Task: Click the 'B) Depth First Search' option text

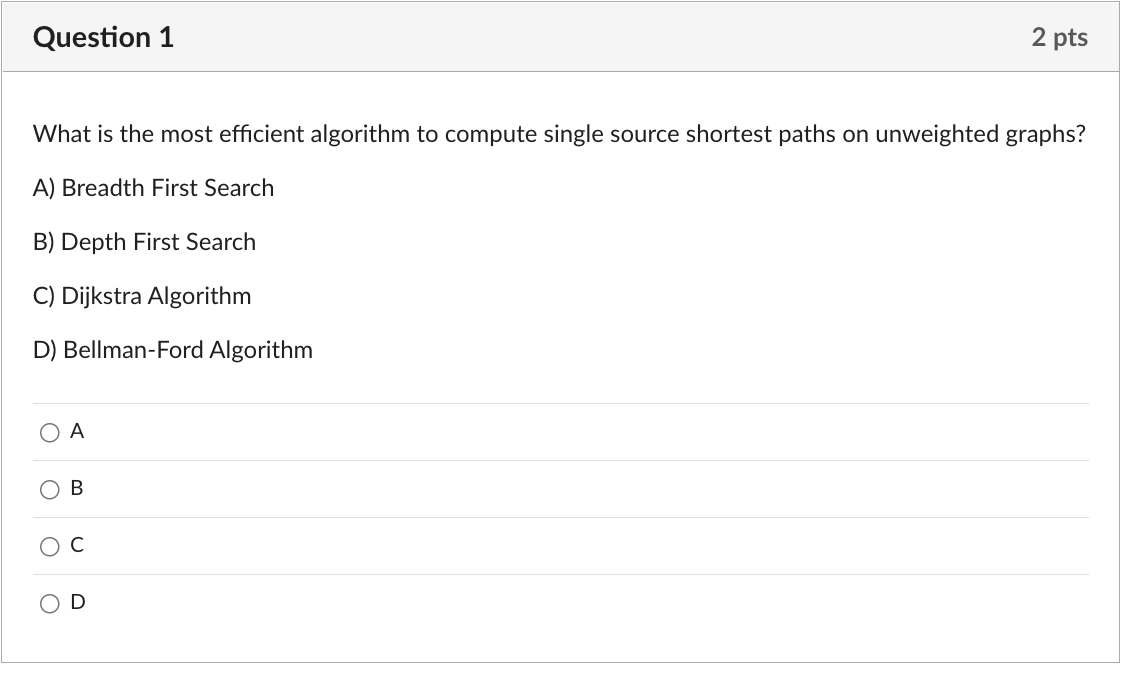Action: coord(144,242)
